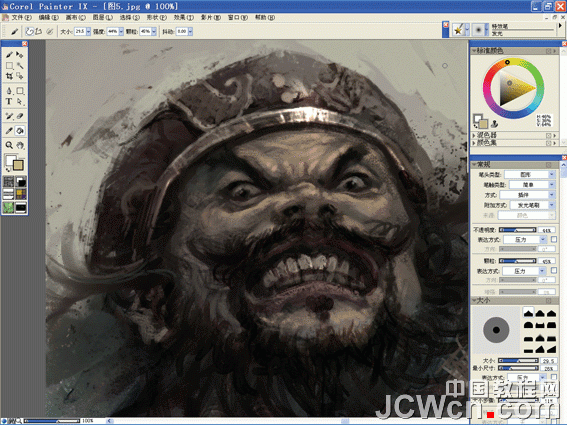Select the Layer Adjuster tool

20,55
